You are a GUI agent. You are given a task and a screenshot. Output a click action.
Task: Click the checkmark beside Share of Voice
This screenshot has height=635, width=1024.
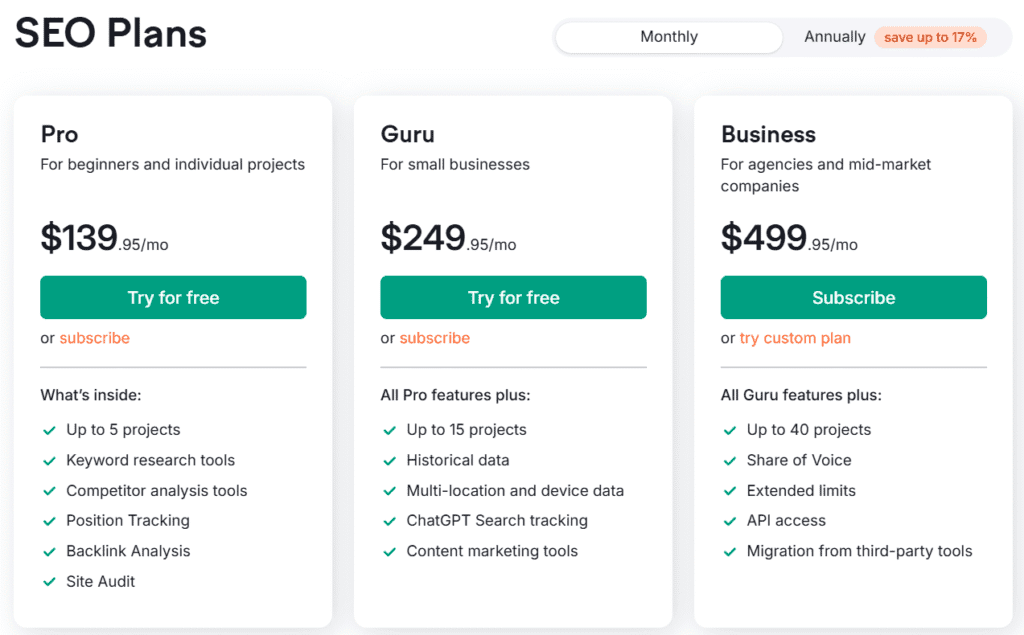(729, 460)
